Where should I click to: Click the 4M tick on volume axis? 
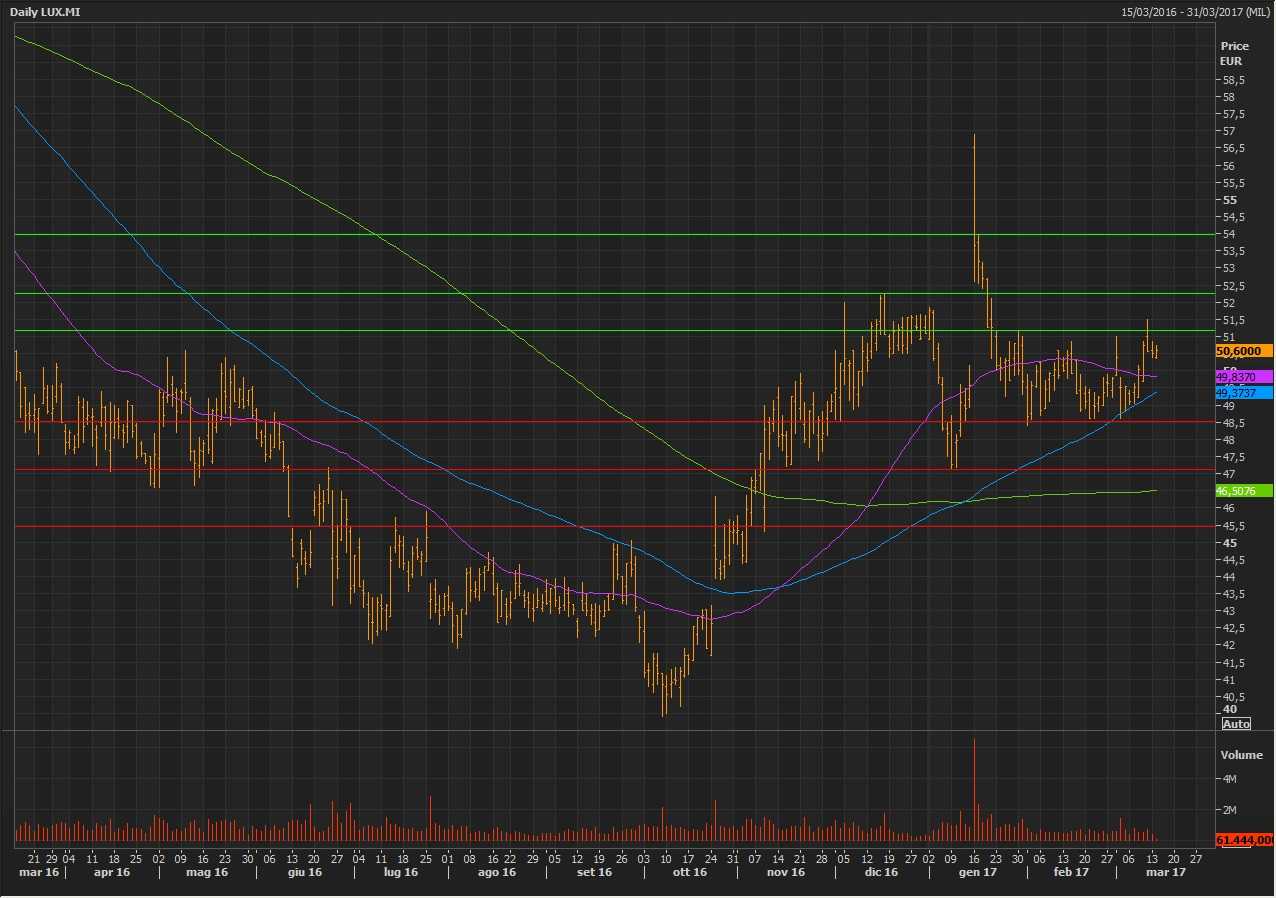pos(1229,778)
